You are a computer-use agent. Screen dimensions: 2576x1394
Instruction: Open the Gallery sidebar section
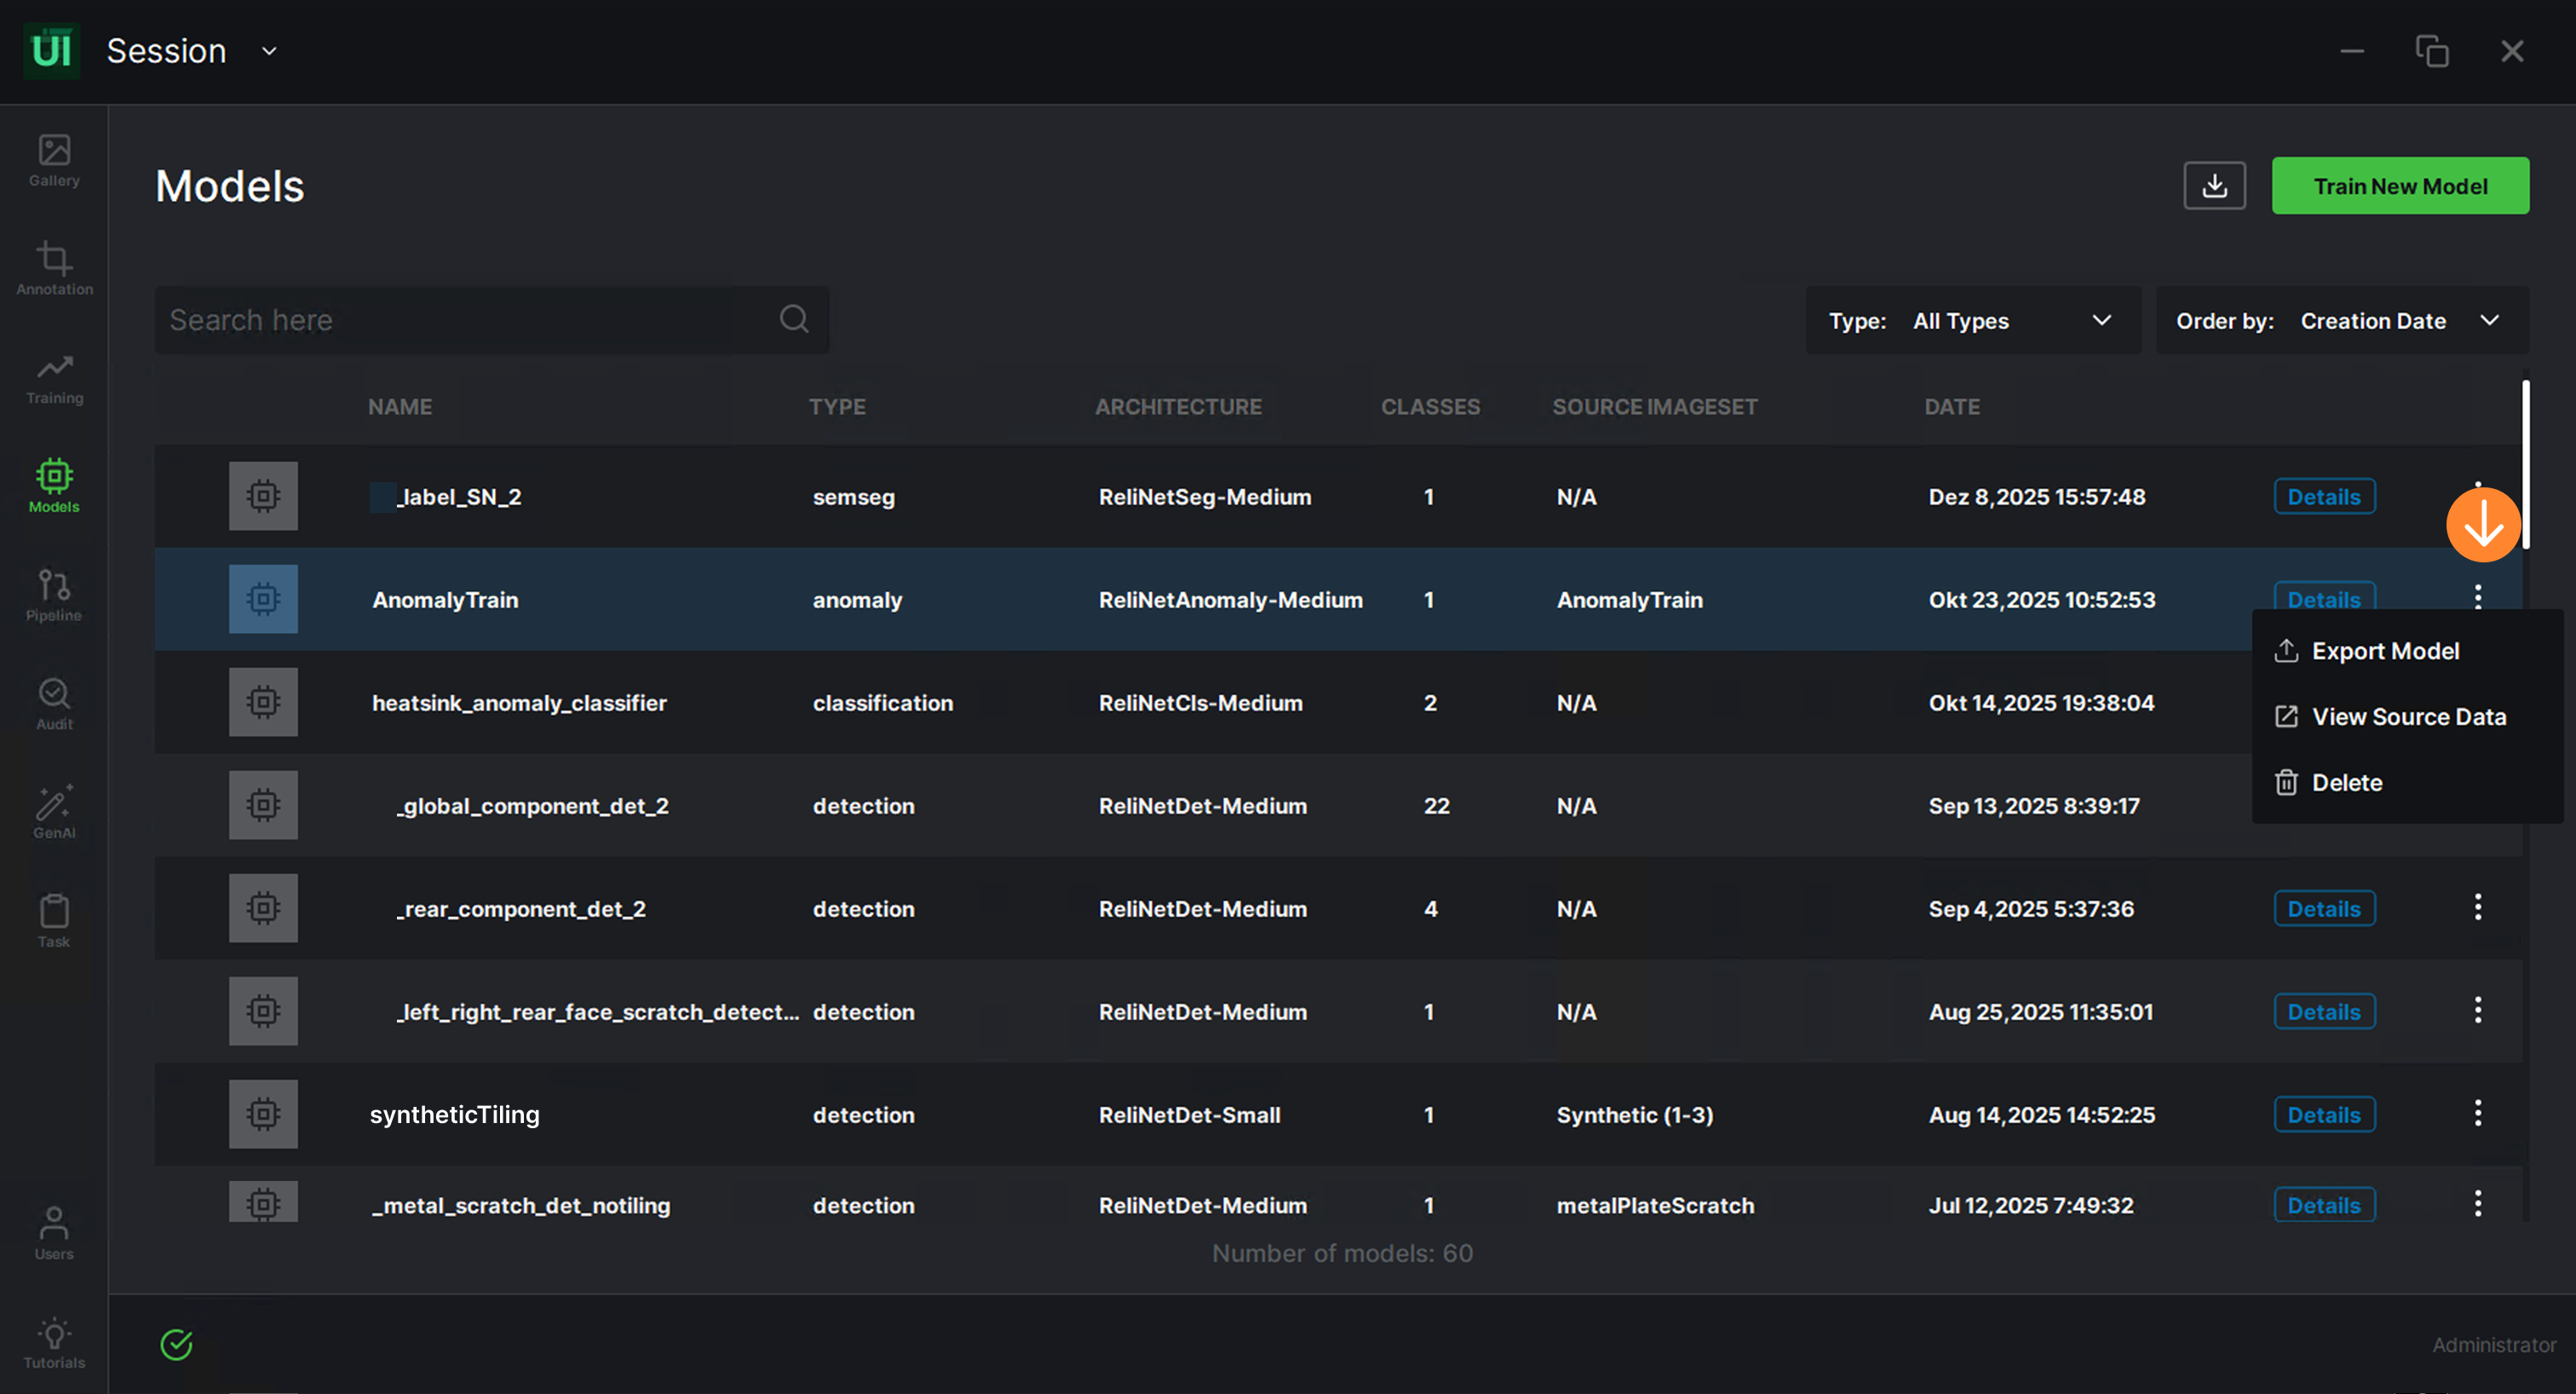click(54, 160)
